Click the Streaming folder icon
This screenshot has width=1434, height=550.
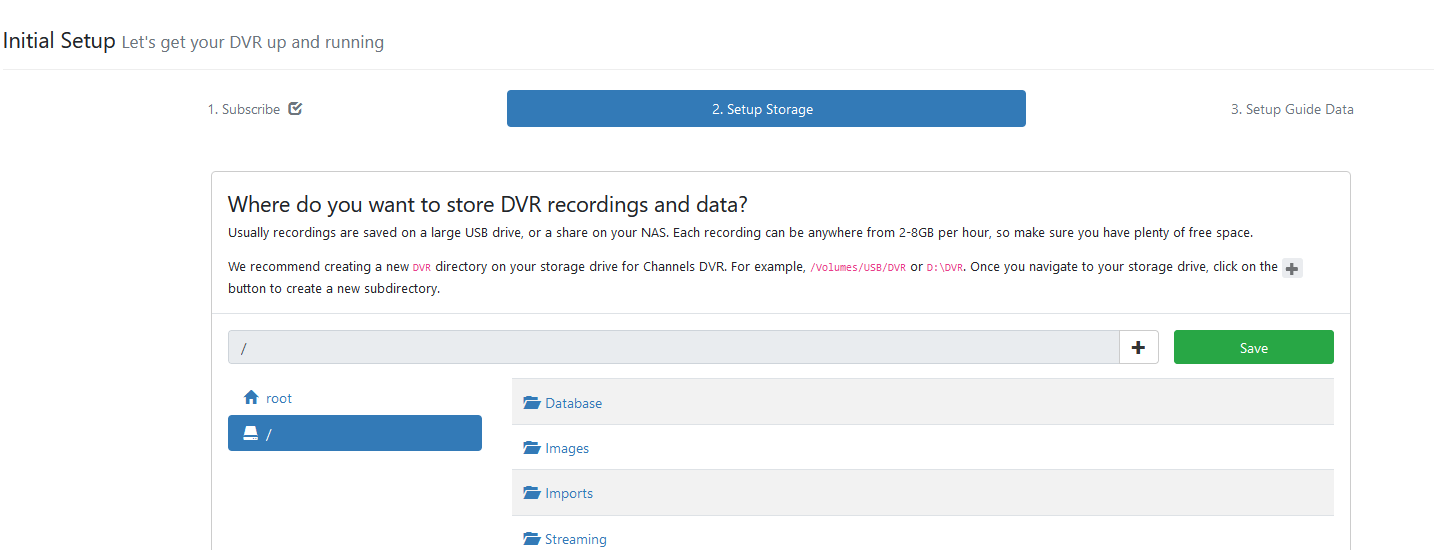pos(531,539)
